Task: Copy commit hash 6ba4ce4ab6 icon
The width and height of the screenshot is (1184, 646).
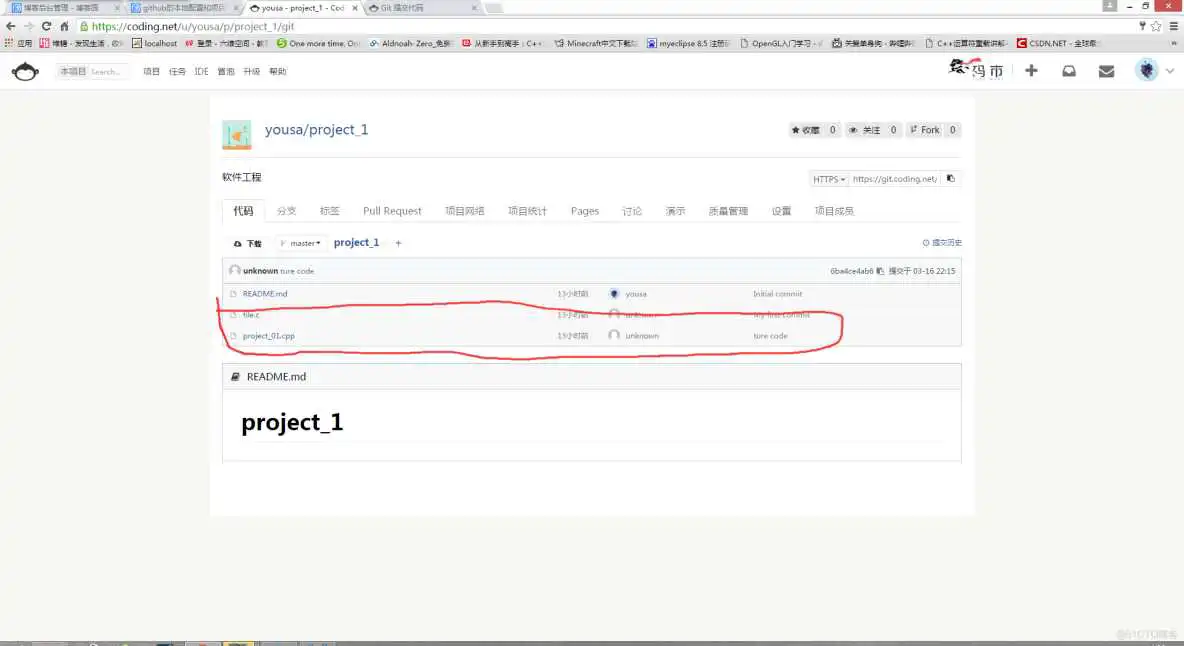Action: (880, 271)
